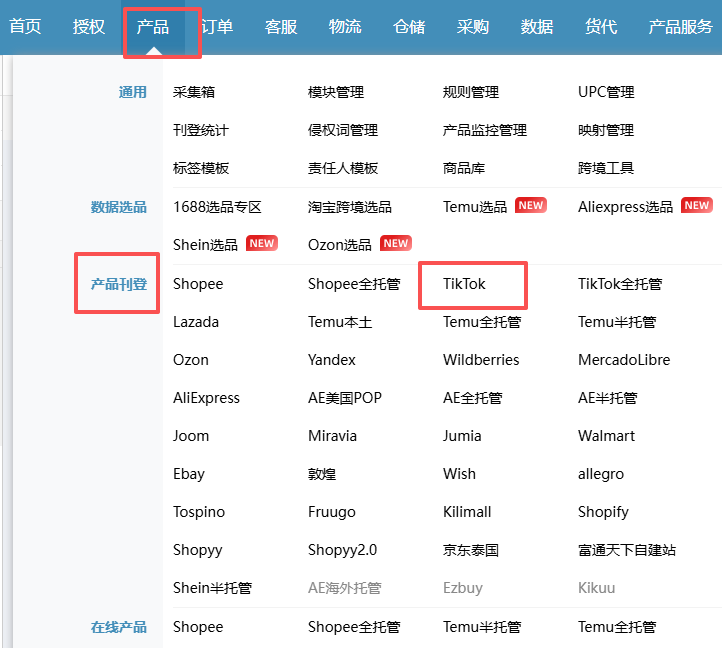Open the MercadoLibre listing page

(x=624, y=360)
